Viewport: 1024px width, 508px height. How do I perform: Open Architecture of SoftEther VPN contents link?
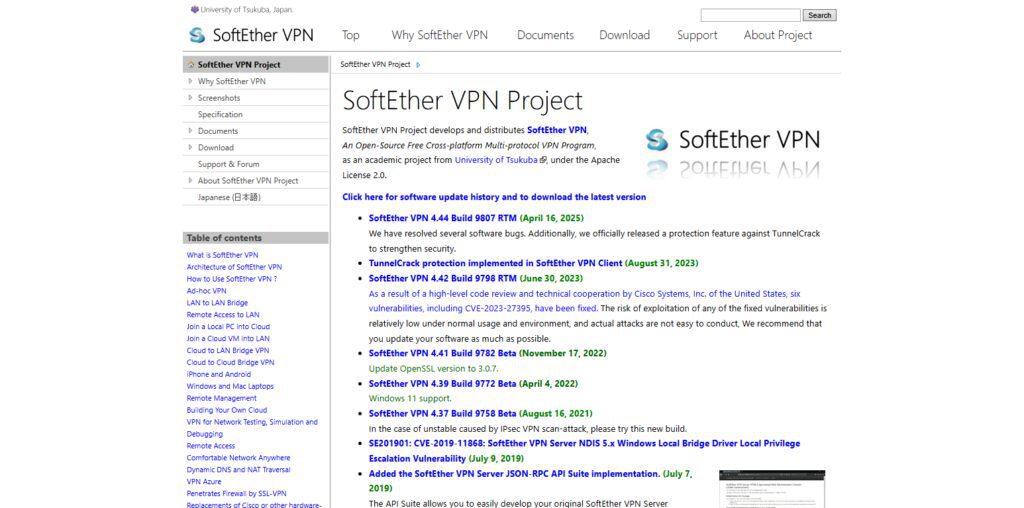pos(234,267)
